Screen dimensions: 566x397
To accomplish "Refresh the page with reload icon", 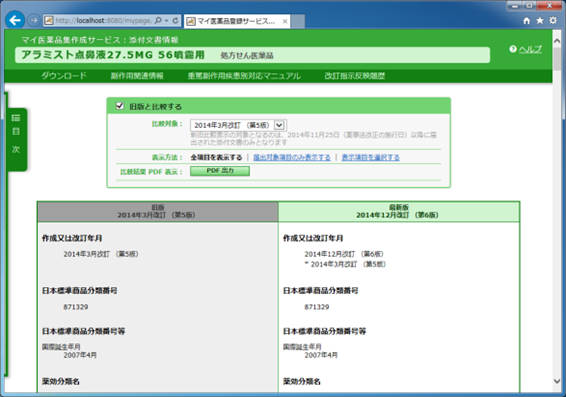I will (x=175, y=21).
